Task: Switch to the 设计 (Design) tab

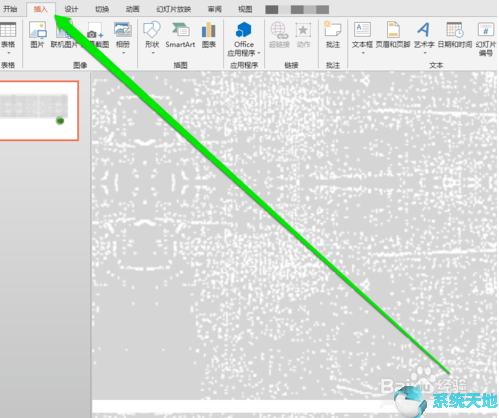Action: [x=71, y=9]
